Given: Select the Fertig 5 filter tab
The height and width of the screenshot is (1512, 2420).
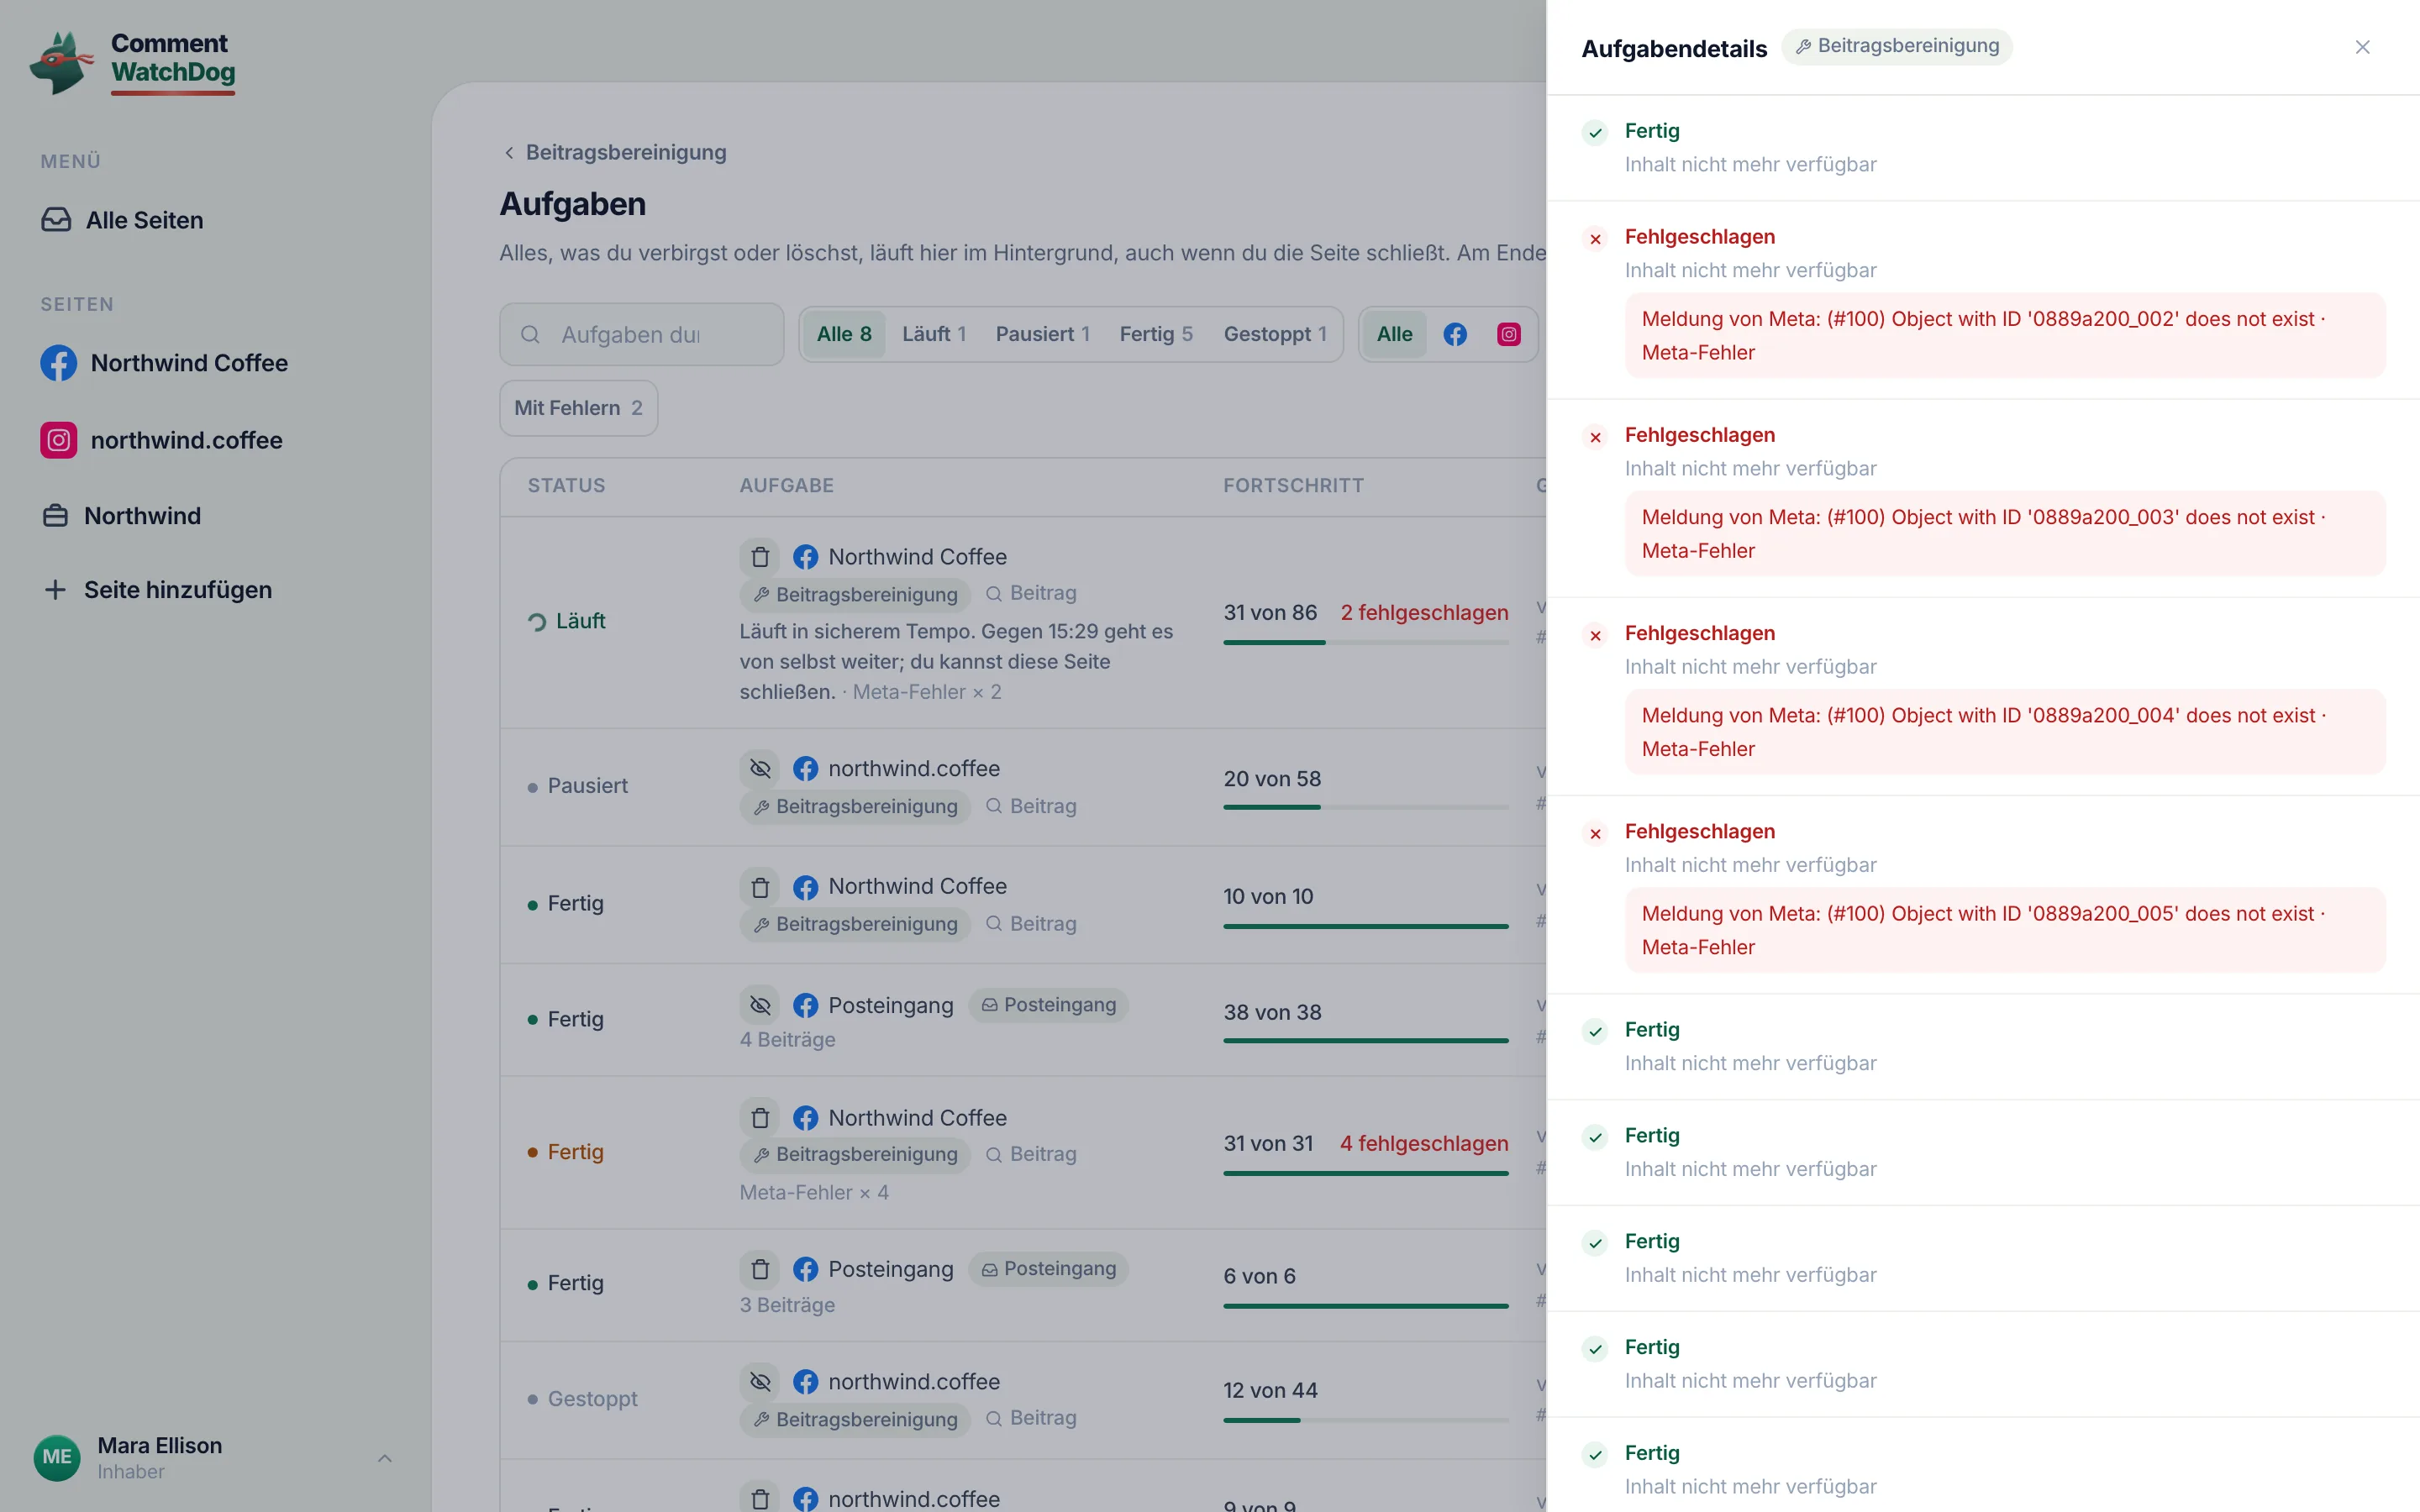Looking at the screenshot, I should click(1156, 334).
